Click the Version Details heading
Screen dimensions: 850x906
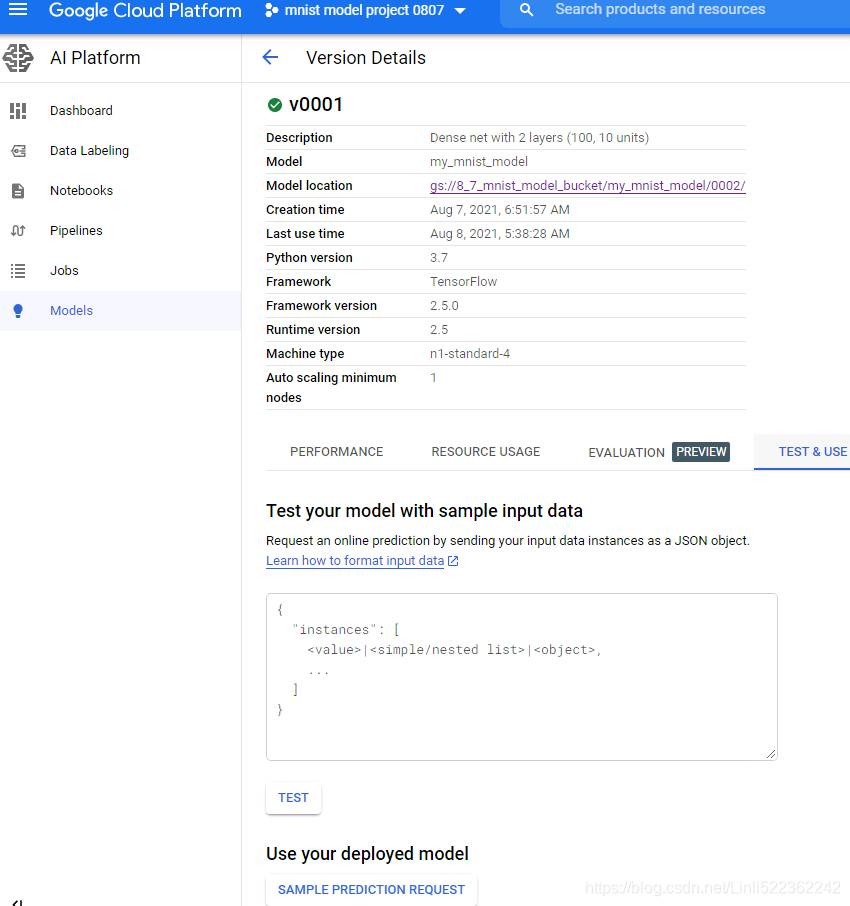point(366,58)
